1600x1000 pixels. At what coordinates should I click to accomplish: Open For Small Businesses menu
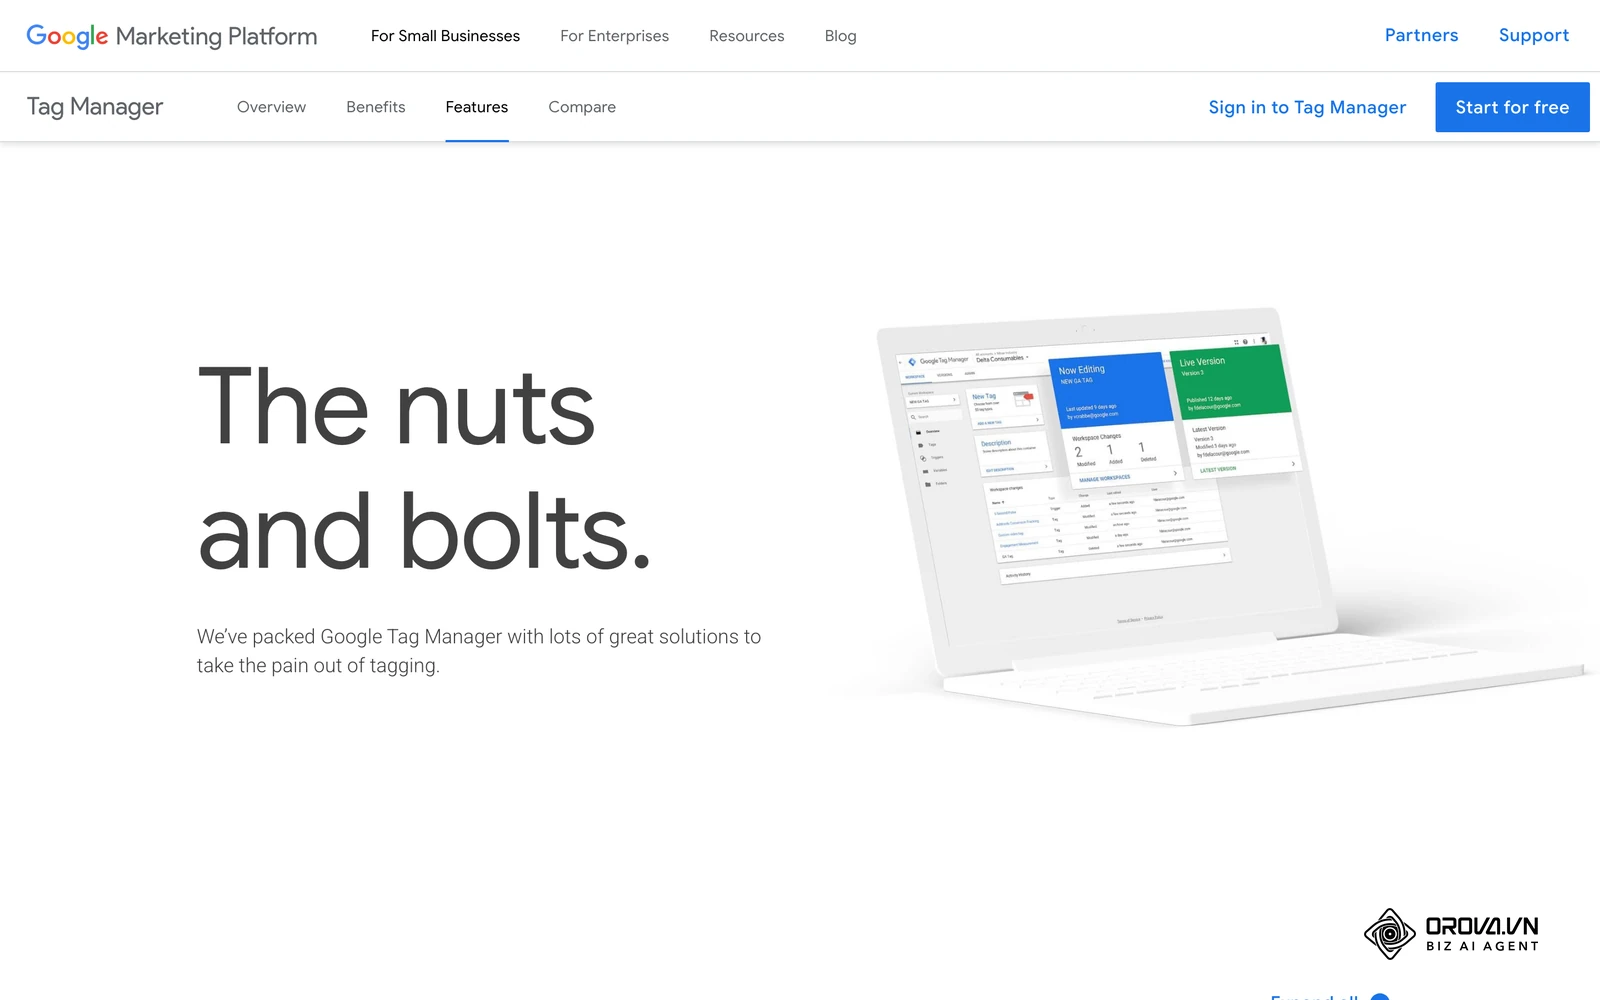click(x=445, y=36)
